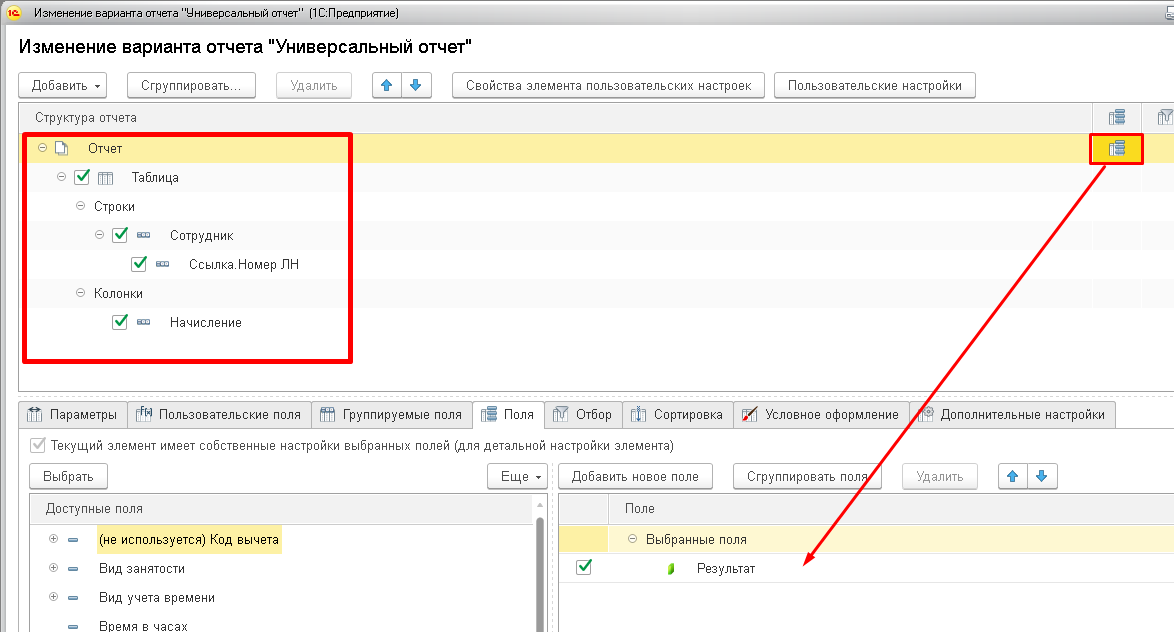
Task: Click the 1C application logo icon
Action: point(13,13)
